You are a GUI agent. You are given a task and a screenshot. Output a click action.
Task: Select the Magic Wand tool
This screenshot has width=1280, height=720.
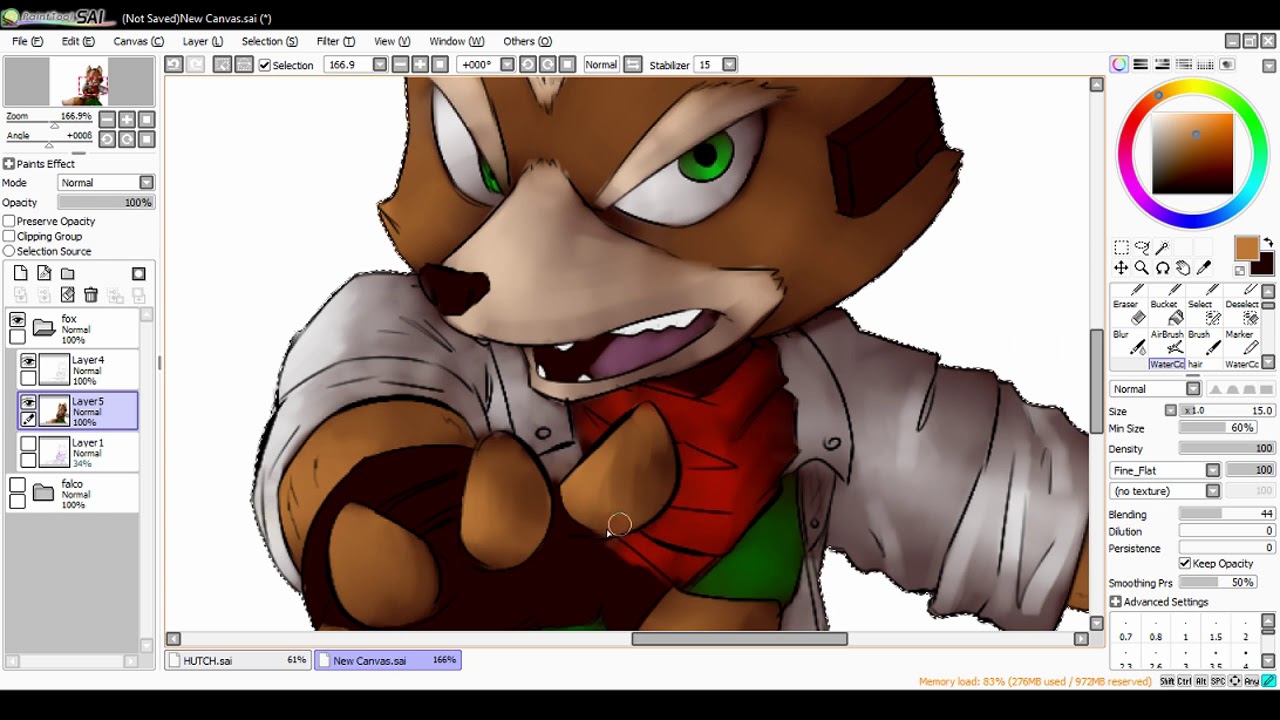click(1162, 247)
